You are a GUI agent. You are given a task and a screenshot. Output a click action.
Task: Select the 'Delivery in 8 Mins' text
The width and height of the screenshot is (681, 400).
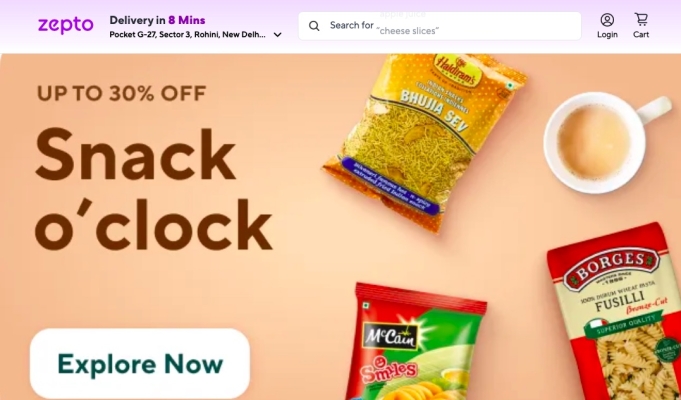point(157,20)
